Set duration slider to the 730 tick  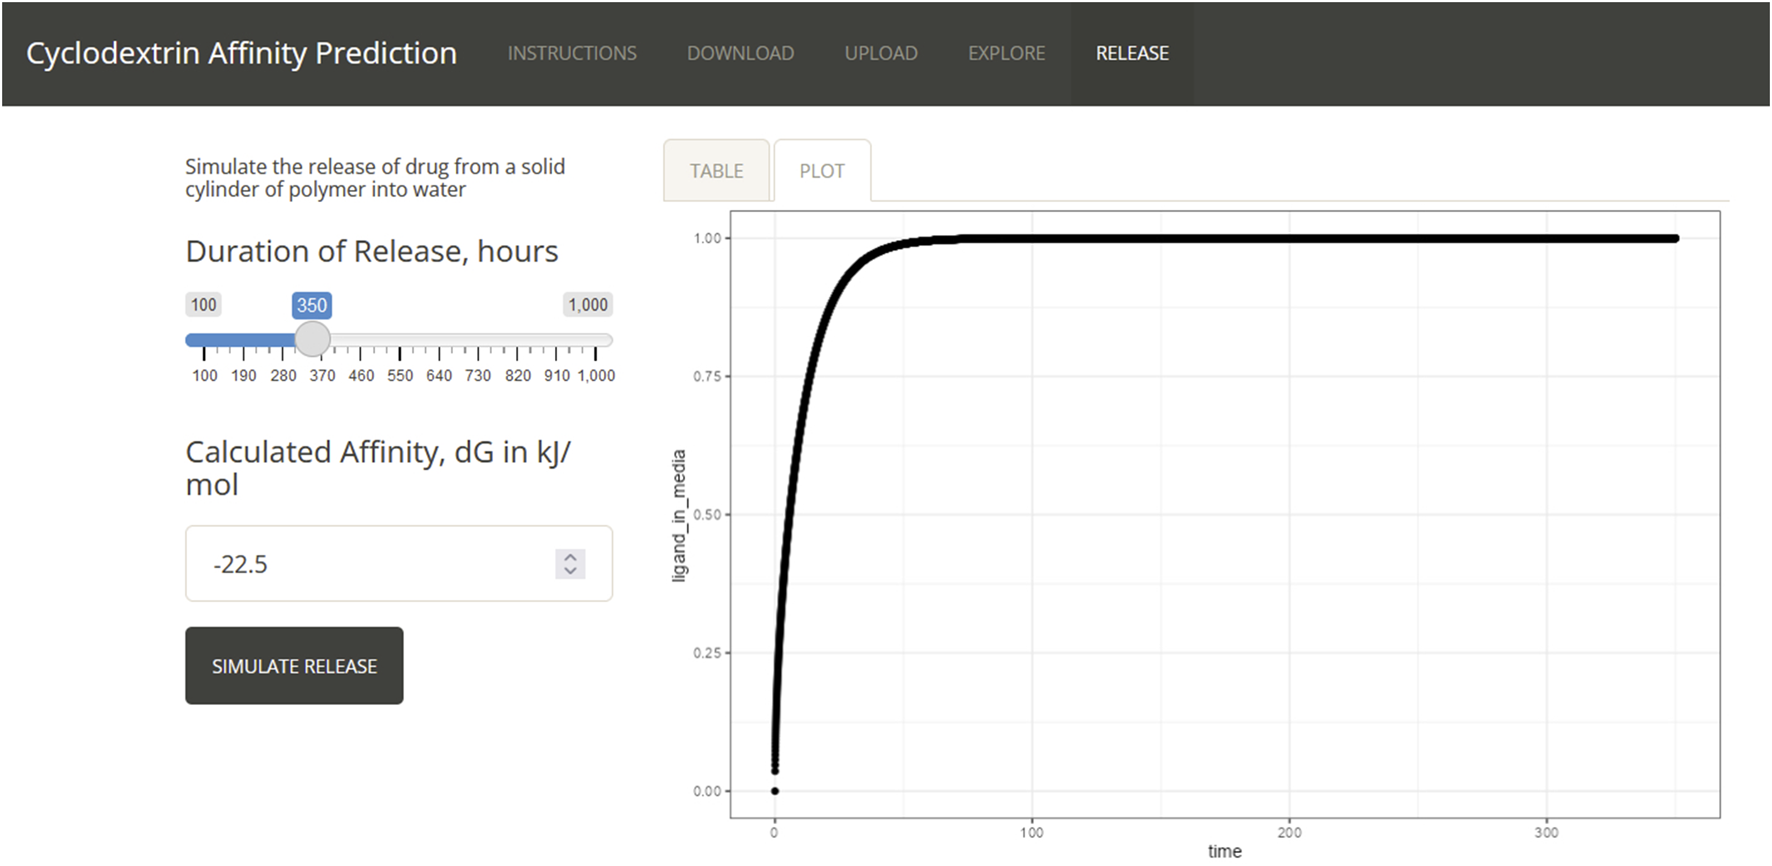(x=478, y=341)
